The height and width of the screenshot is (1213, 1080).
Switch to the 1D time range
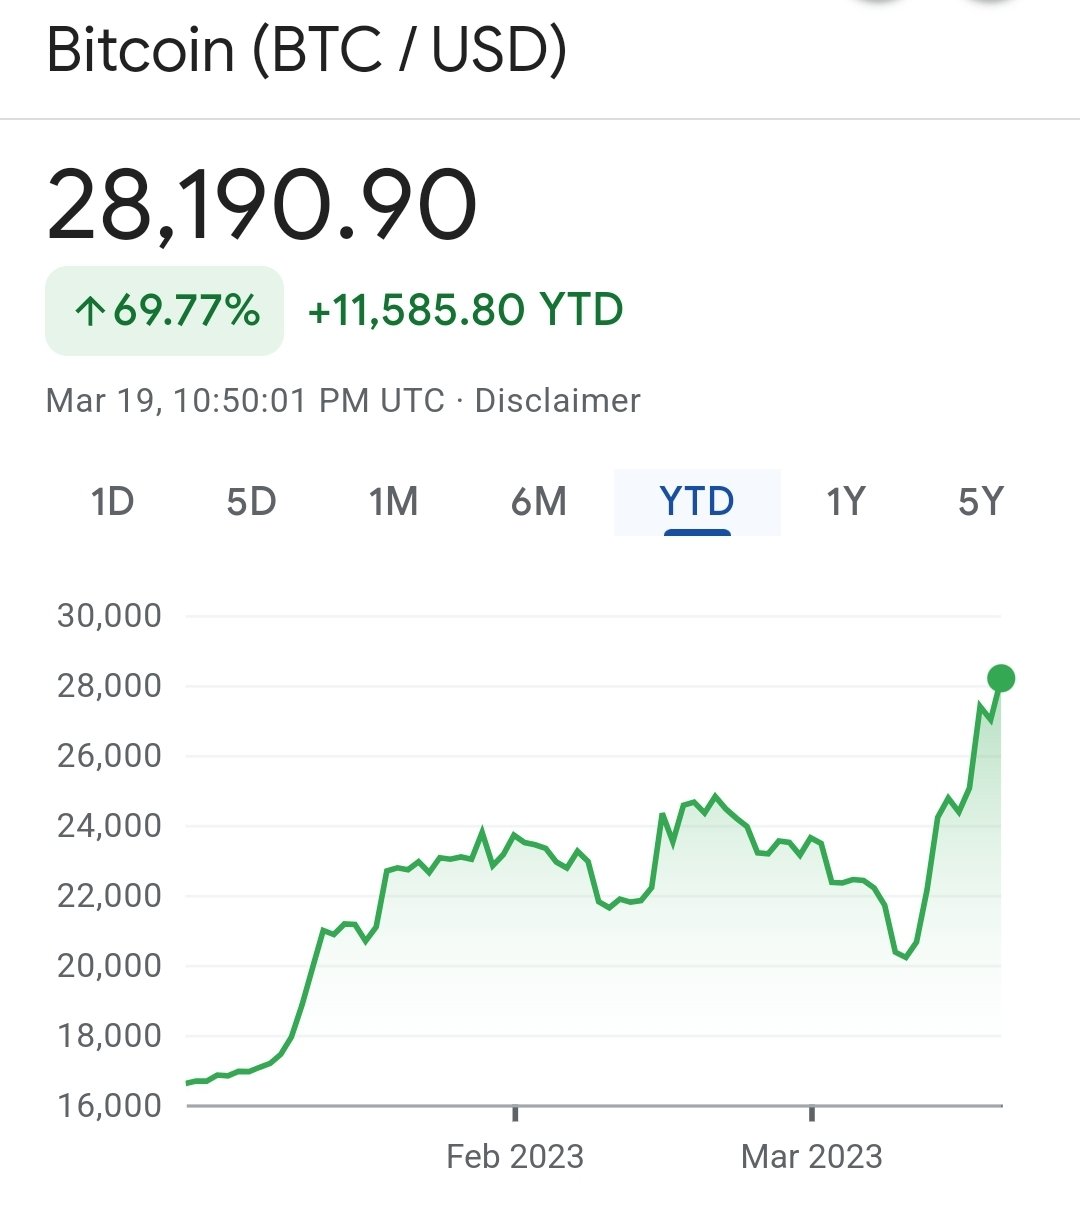pos(112,501)
